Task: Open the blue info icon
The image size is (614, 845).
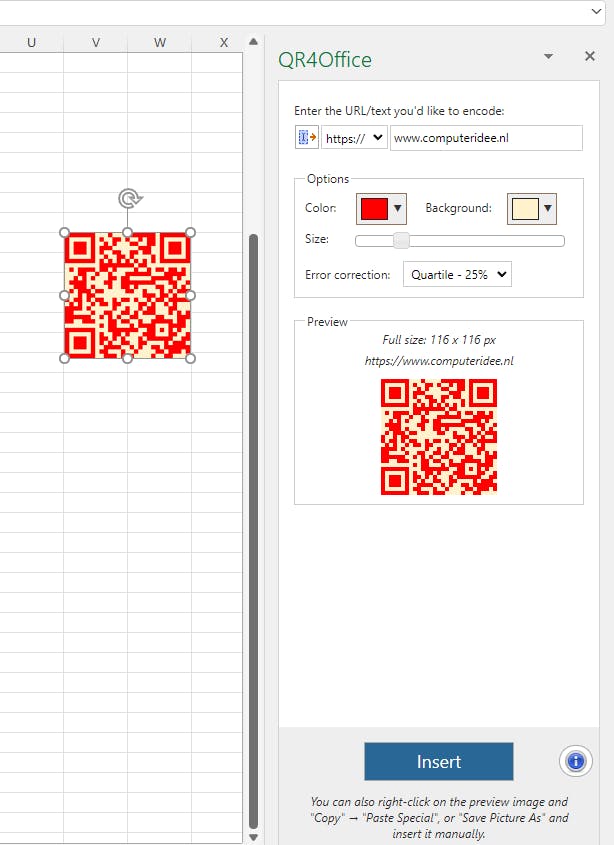Action: click(x=576, y=761)
